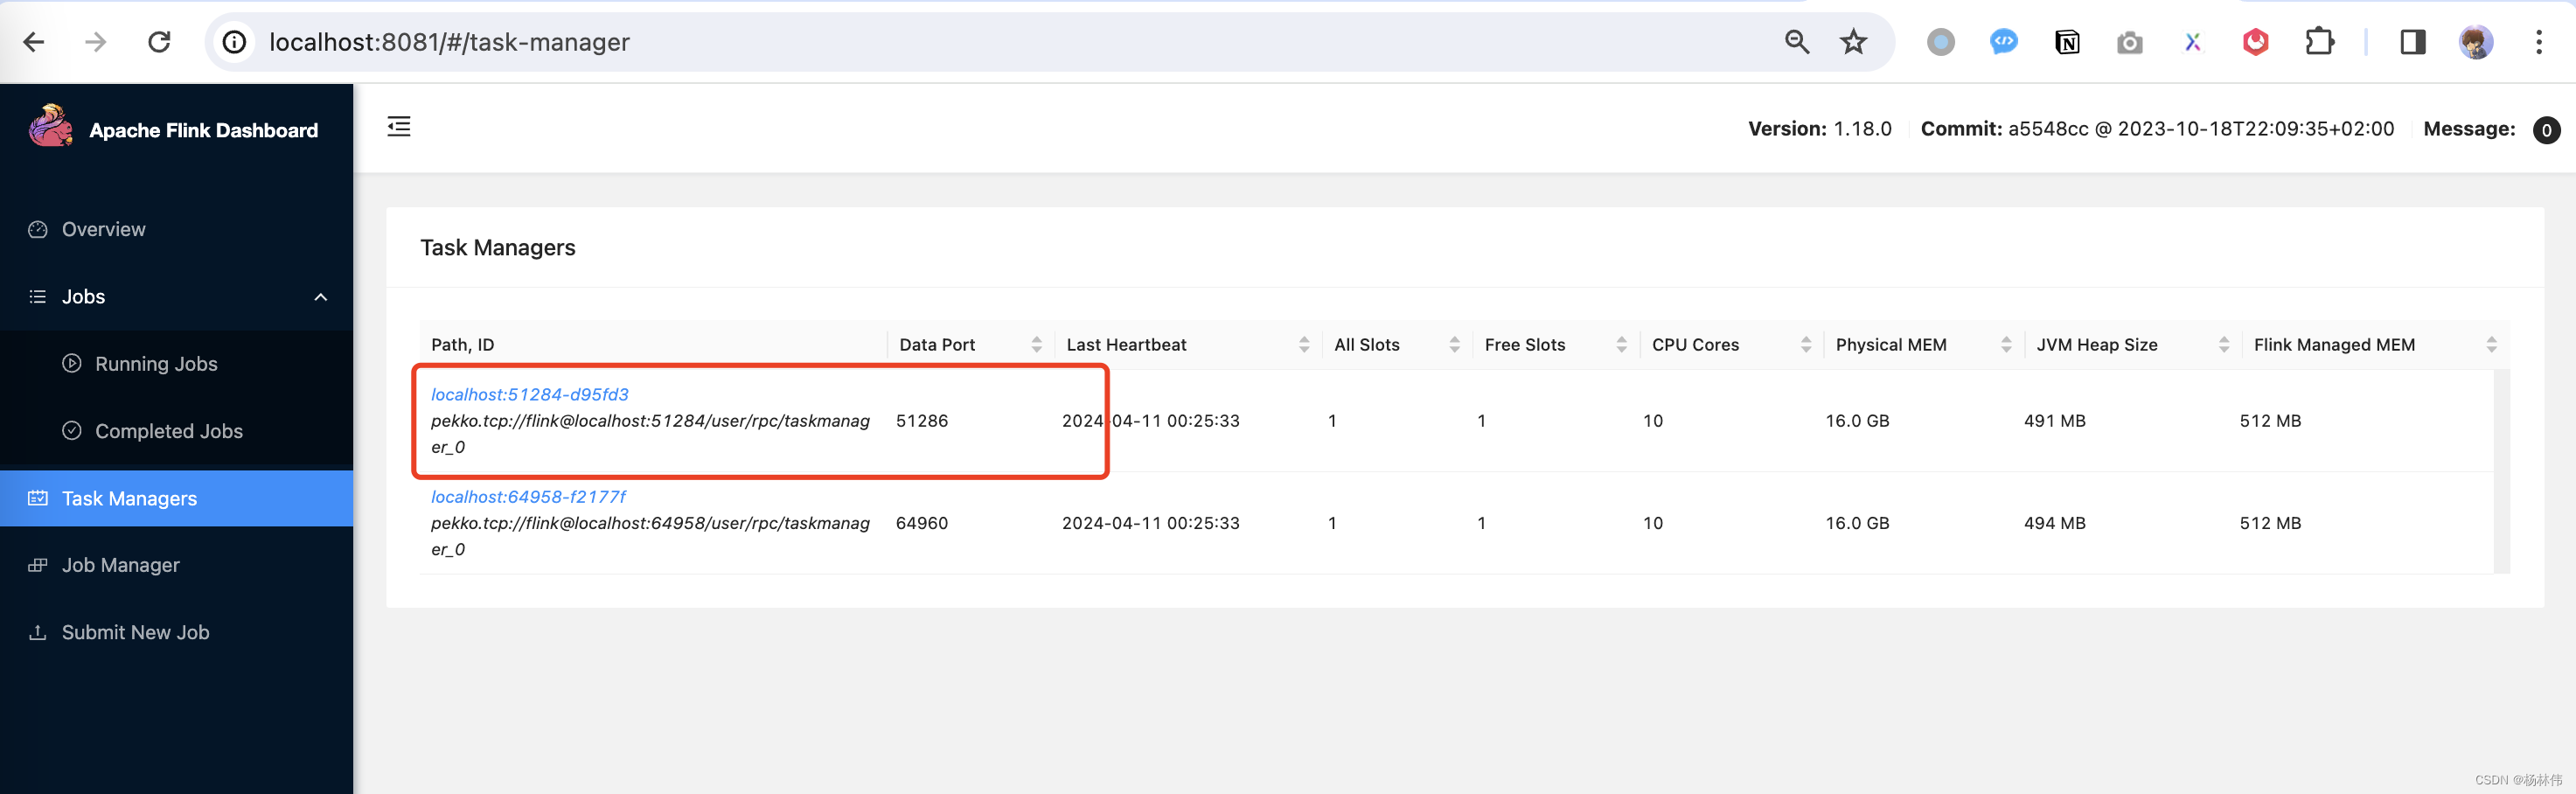Open the Extensions puzzle icon
The image size is (2576, 794).
pos(2319,42)
